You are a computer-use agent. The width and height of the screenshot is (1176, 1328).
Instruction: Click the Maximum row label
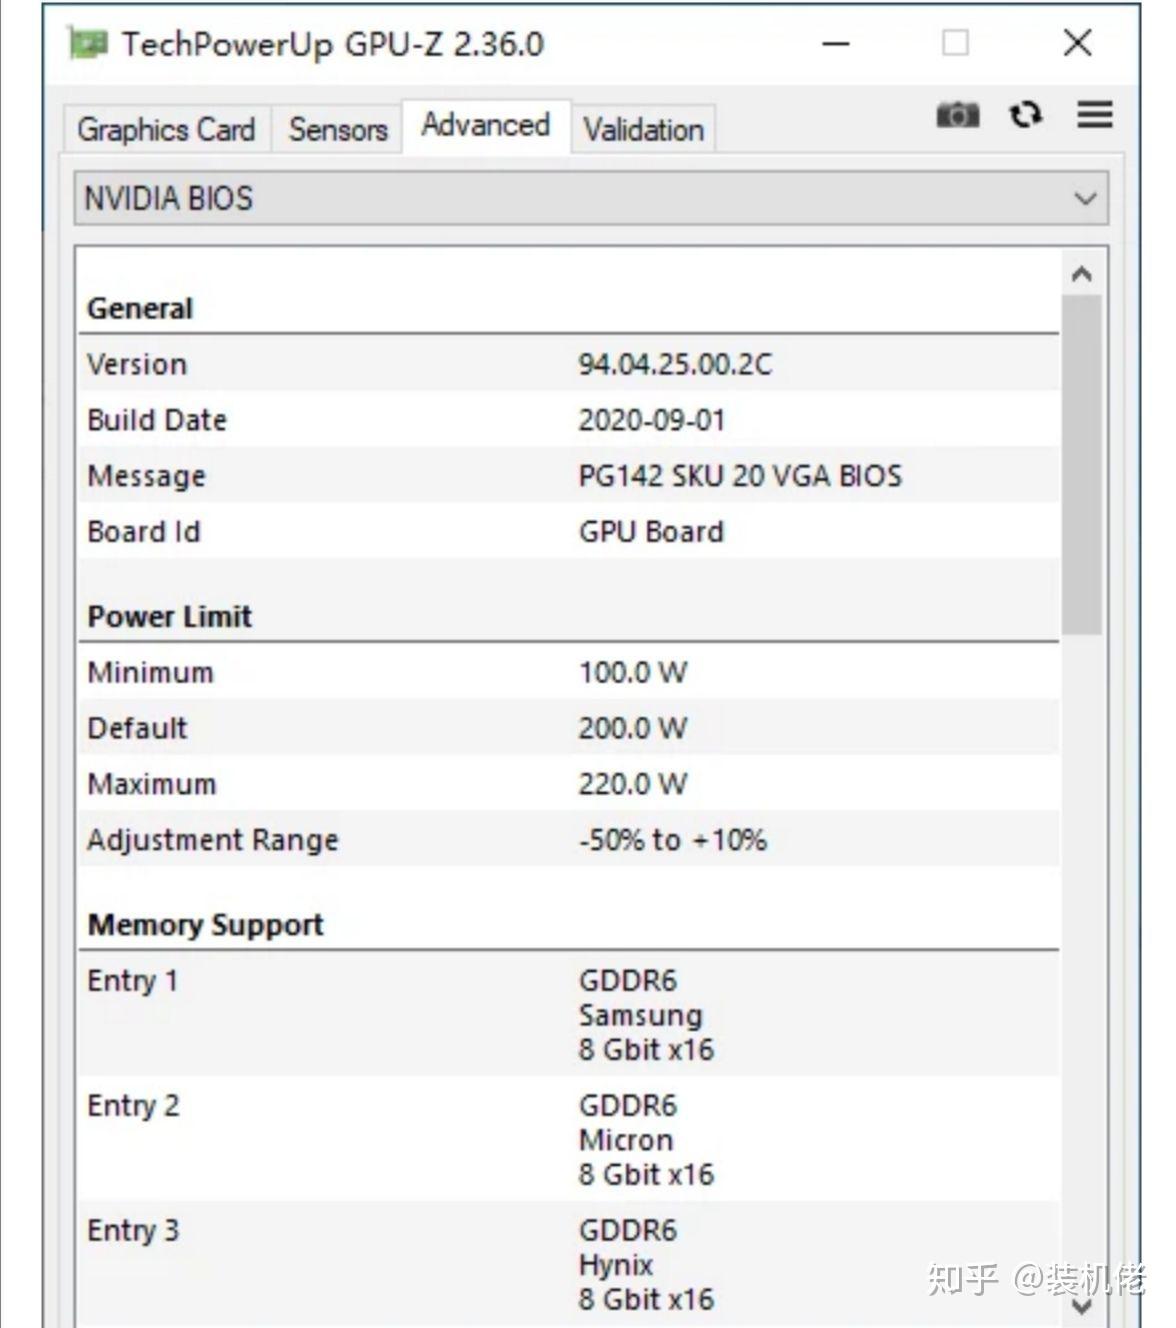coord(151,784)
